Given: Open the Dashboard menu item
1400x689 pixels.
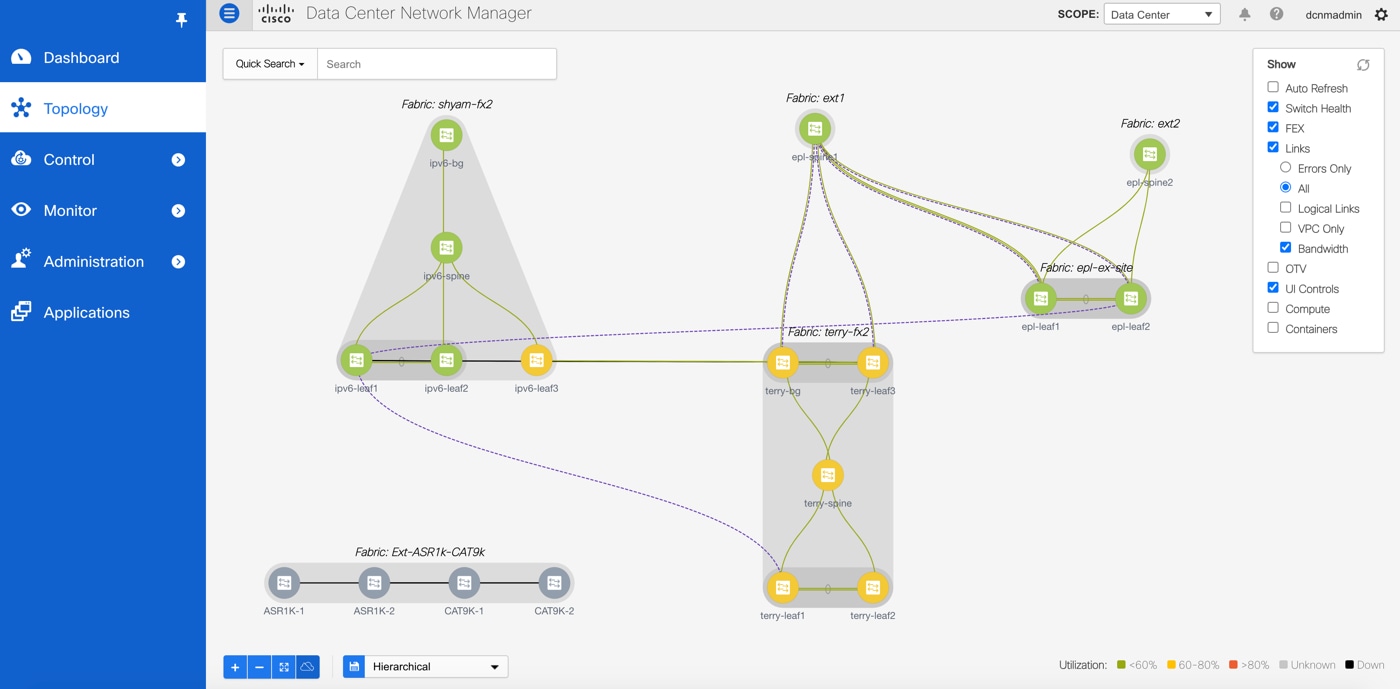Looking at the screenshot, I should tap(103, 58).
